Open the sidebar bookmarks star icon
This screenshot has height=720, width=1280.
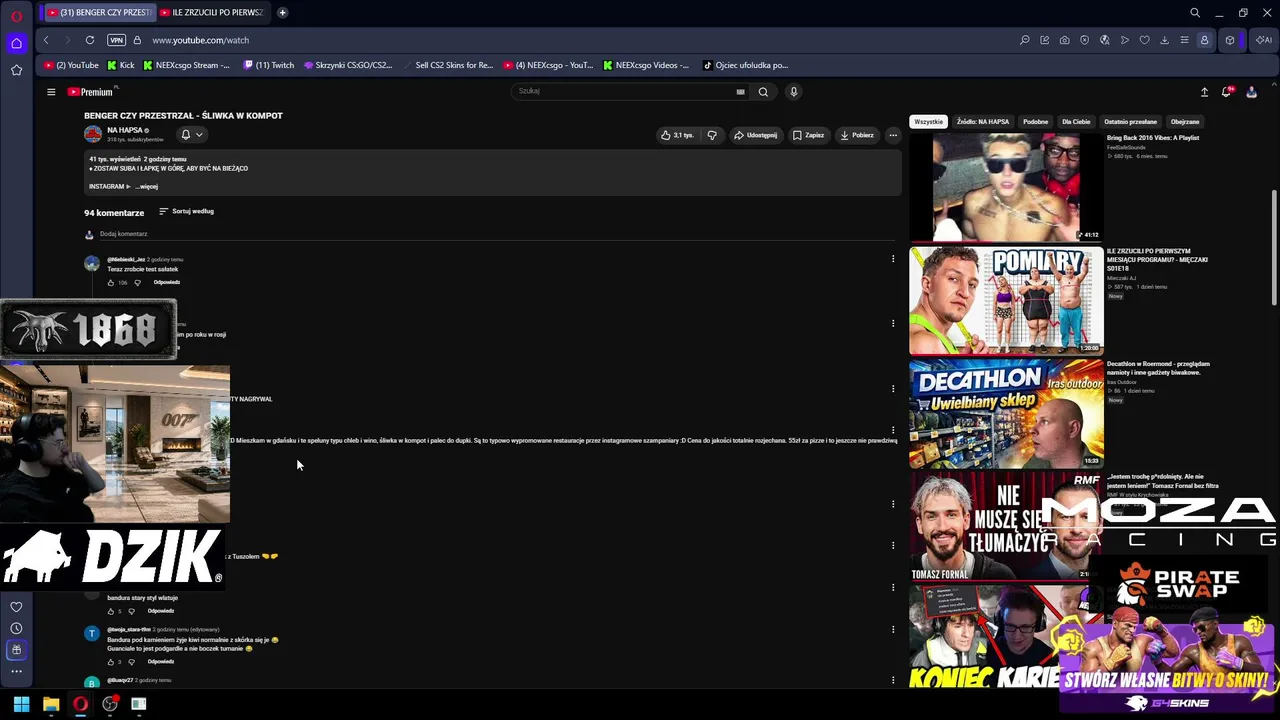tap(16, 70)
